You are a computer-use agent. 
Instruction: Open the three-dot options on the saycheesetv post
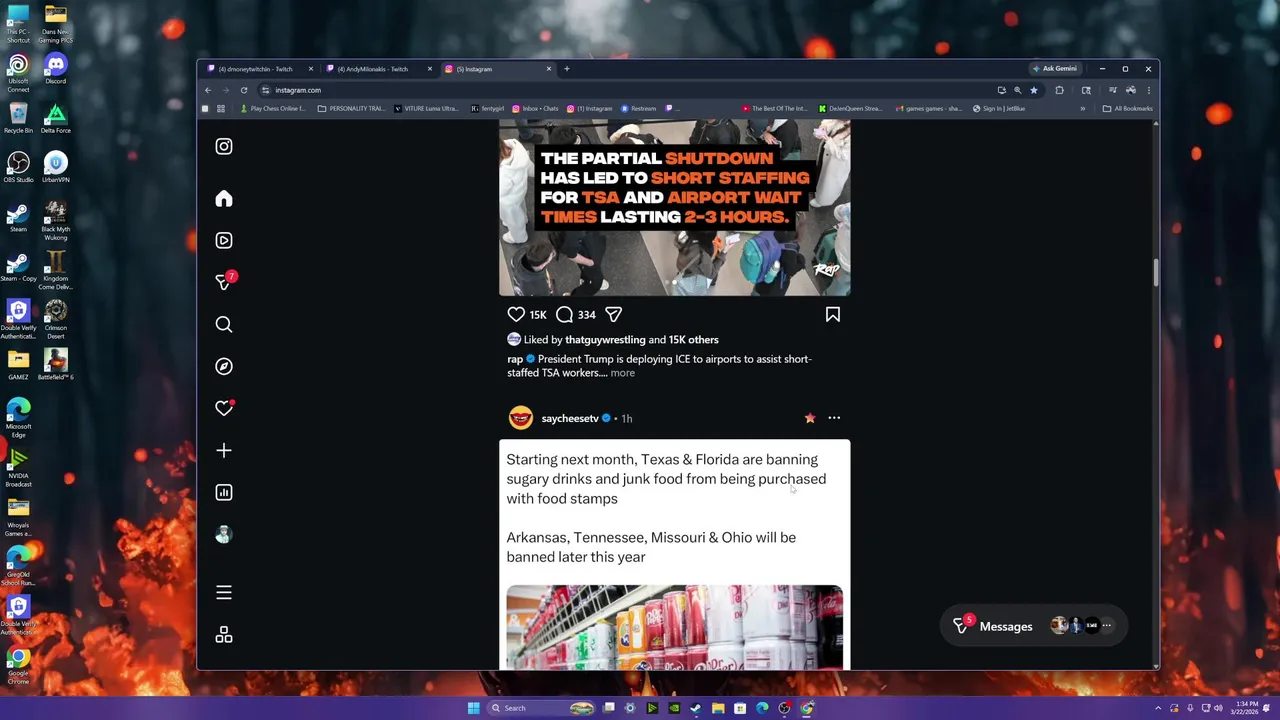tap(834, 418)
